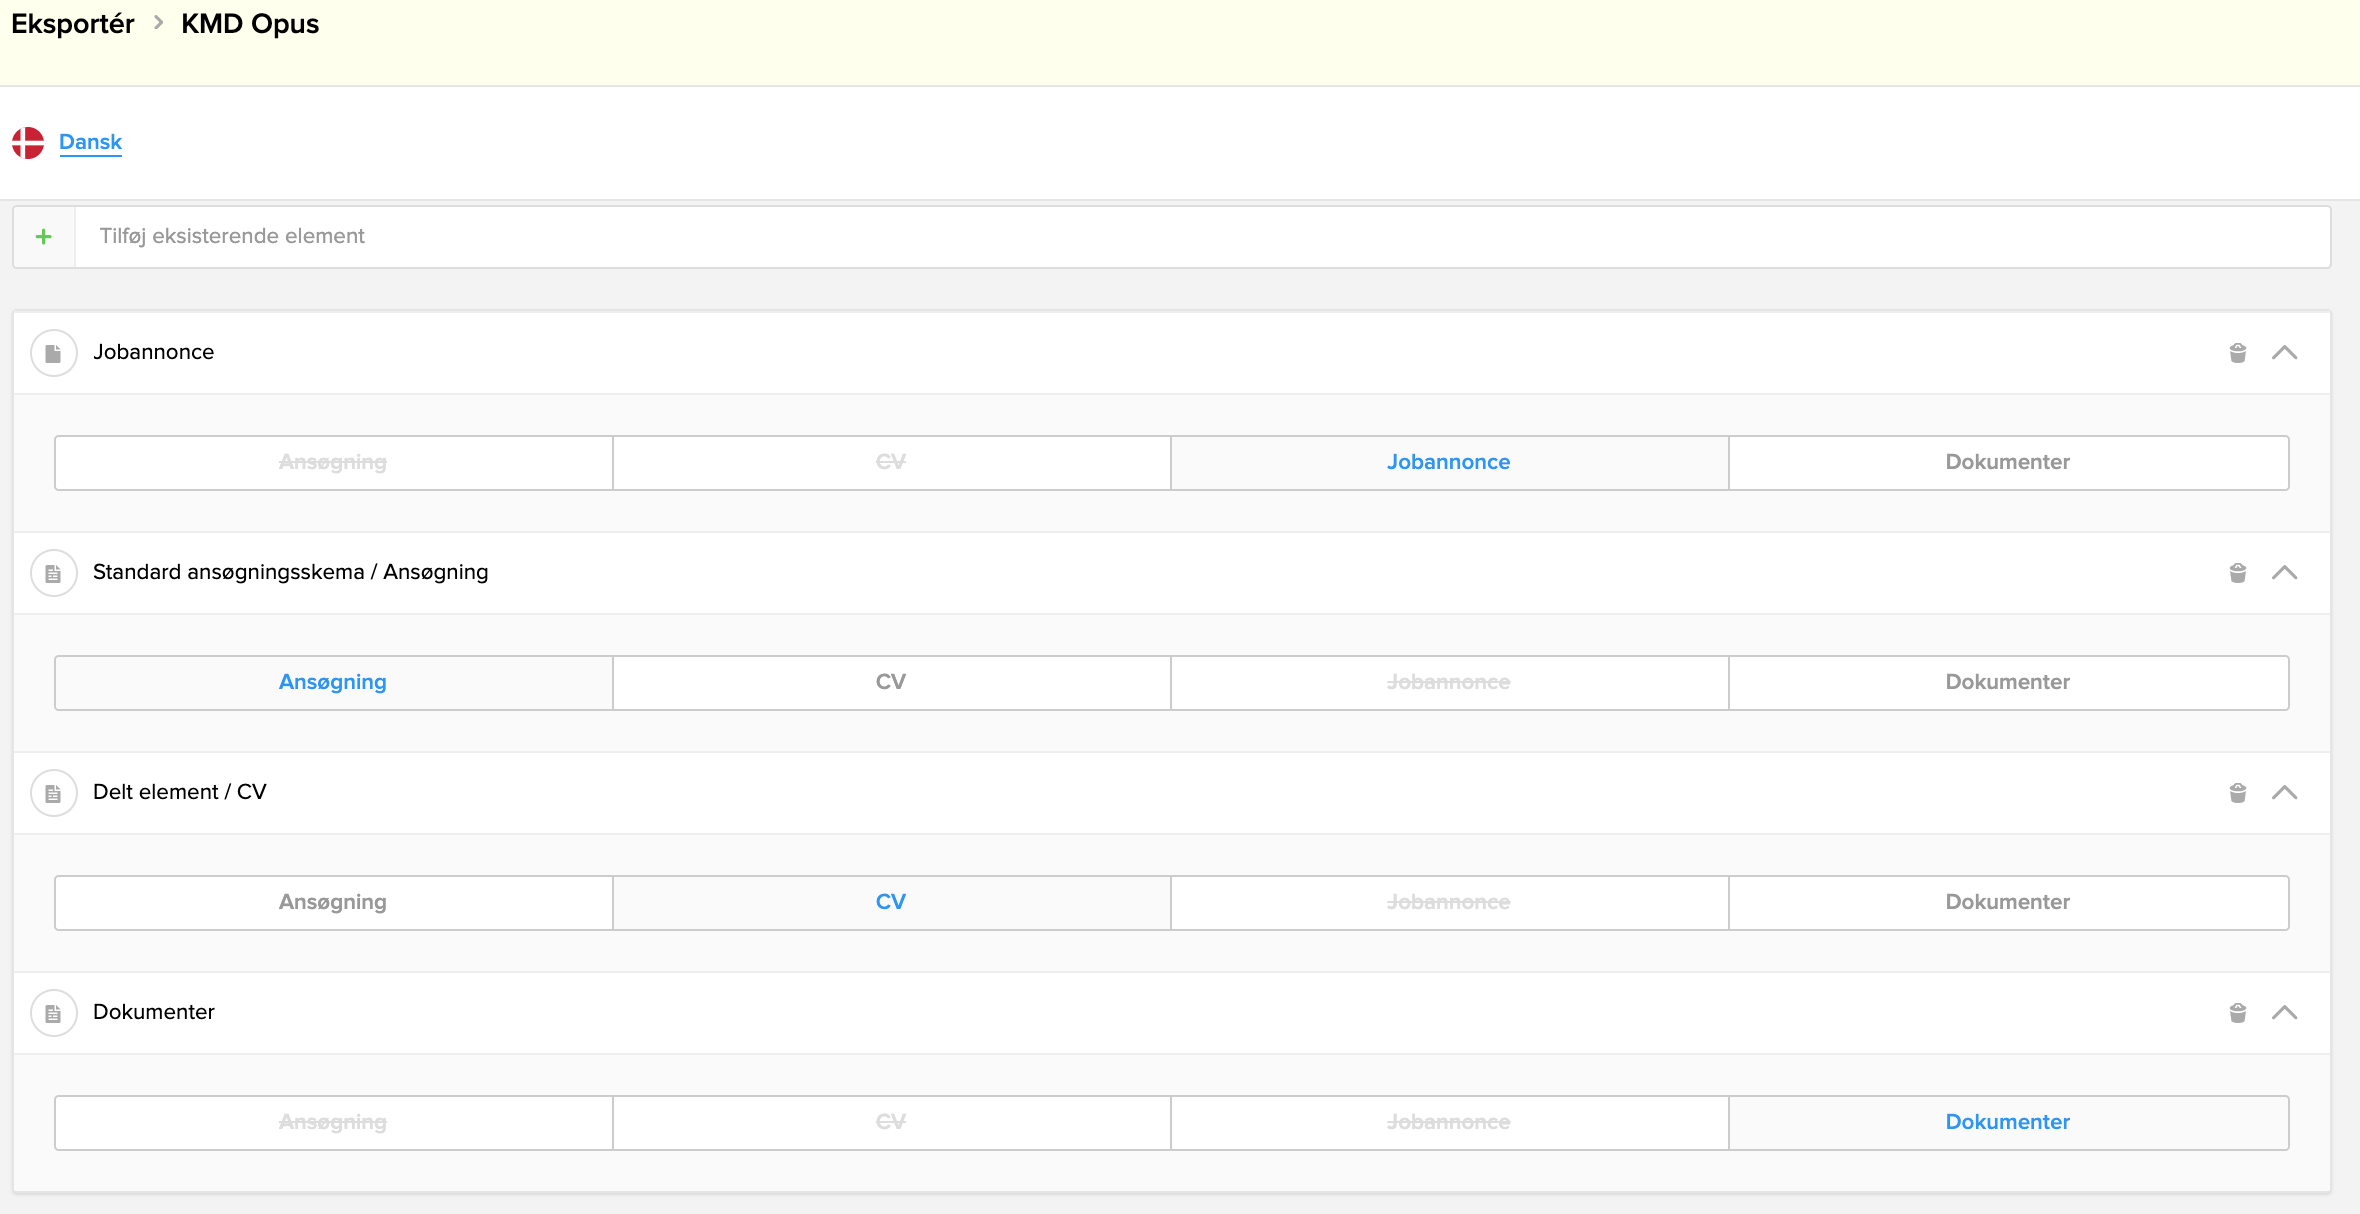The height and width of the screenshot is (1214, 2360).
Task: Go to Eksportér breadcrumb
Action: pos(72,24)
